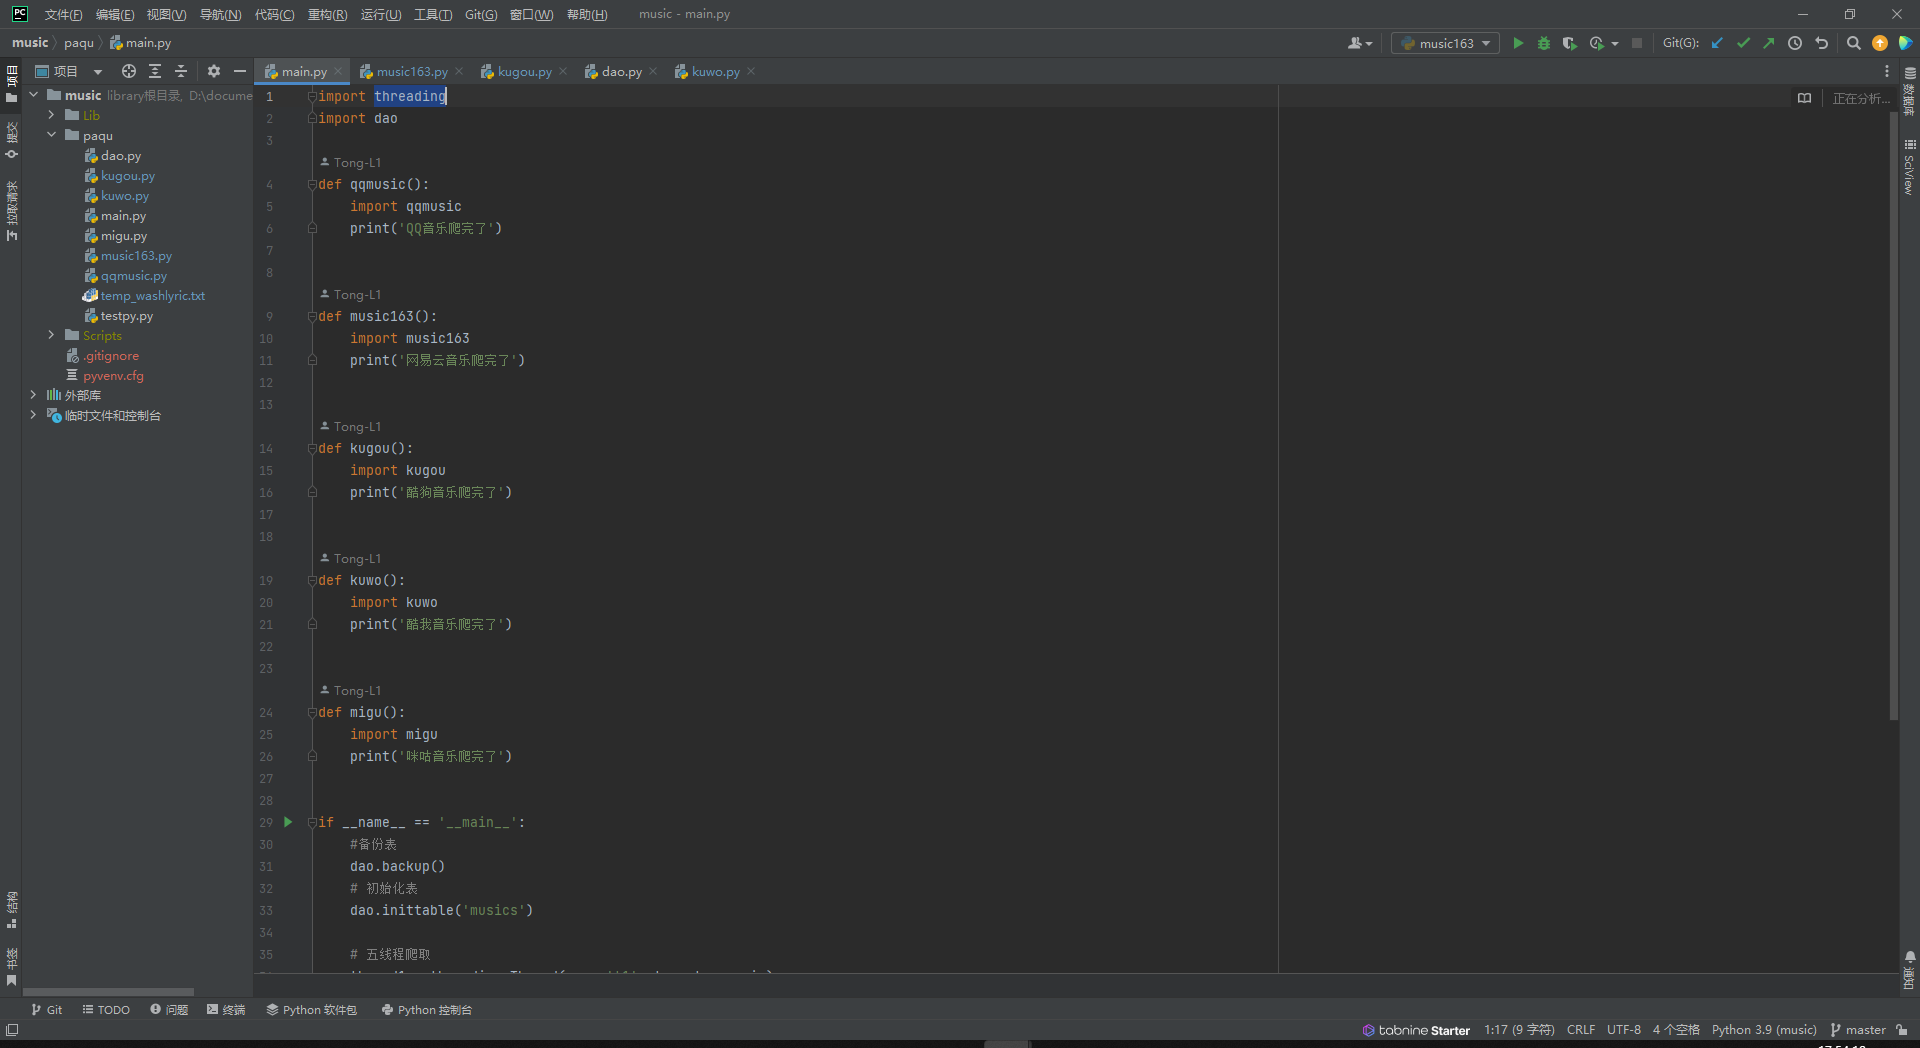This screenshot has height=1048, width=1920.
Task: Expand all nodes in project tree
Action: [155, 71]
